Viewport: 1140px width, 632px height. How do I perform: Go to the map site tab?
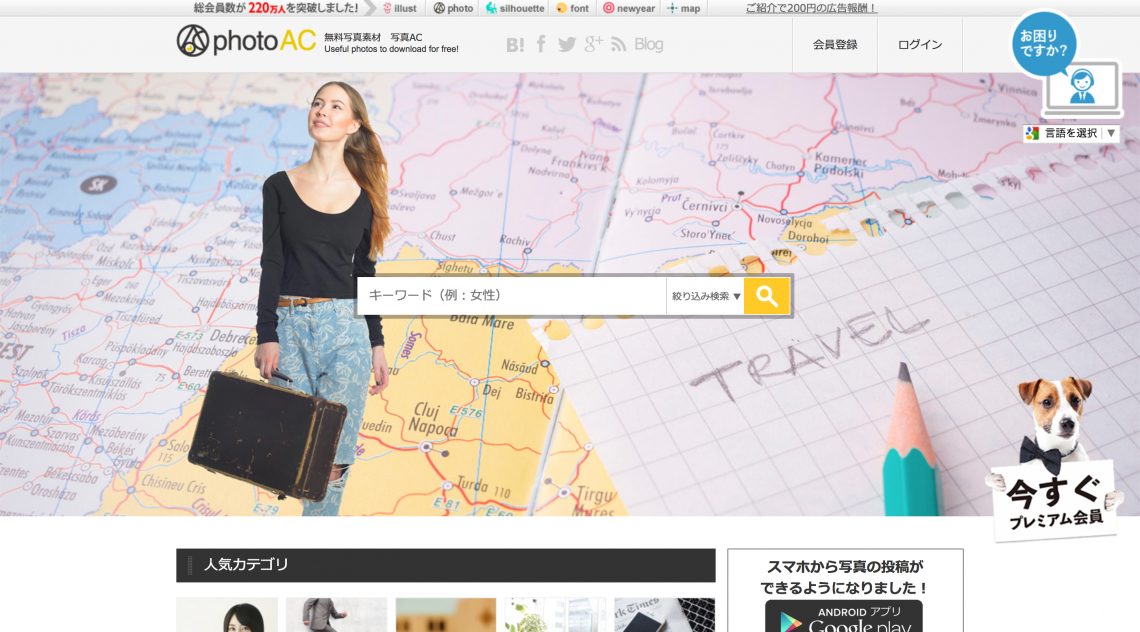click(x=683, y=8)
